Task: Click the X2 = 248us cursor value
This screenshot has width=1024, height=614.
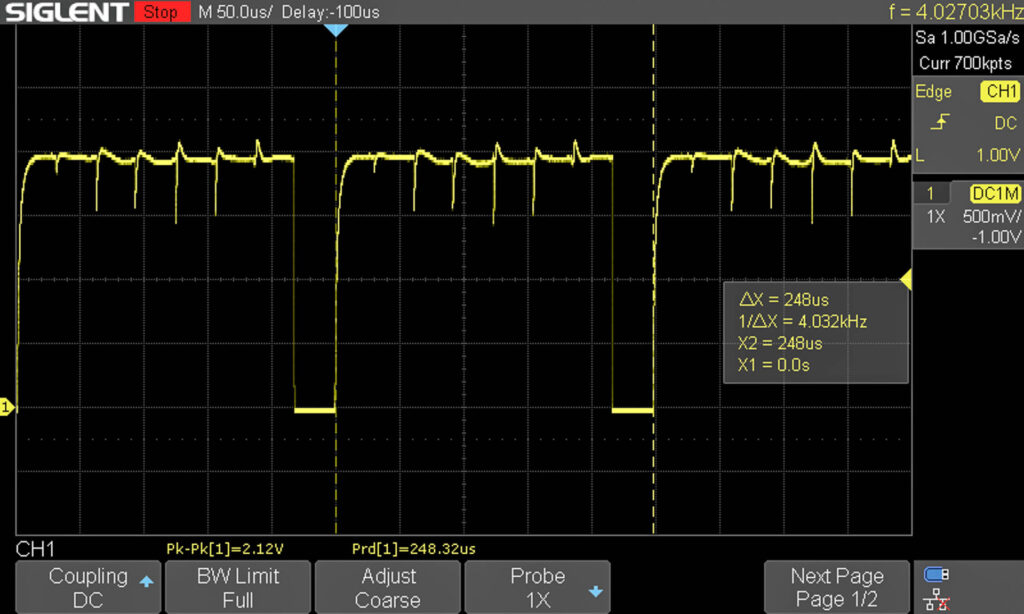Action: [x=780, y=343]
